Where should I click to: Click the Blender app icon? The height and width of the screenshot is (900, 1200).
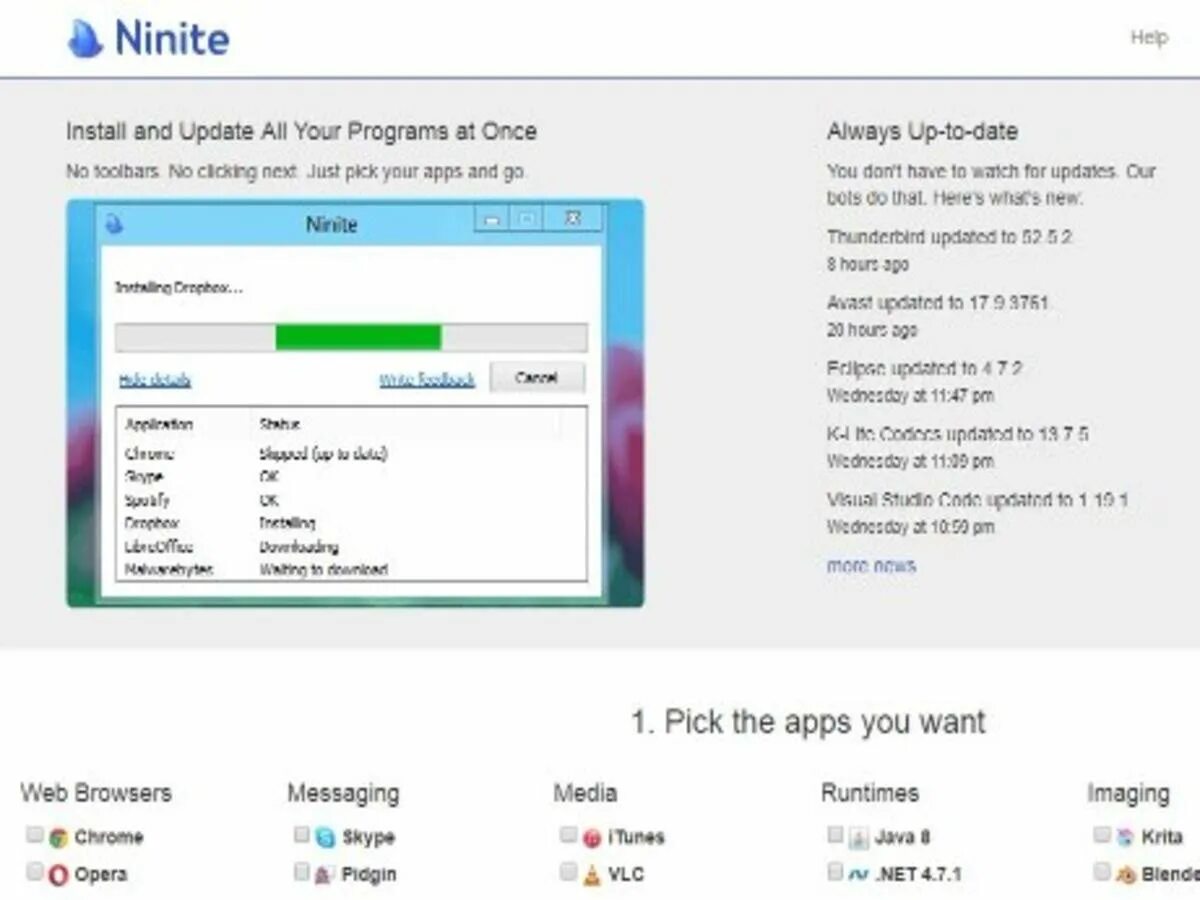coord(1125,875)
